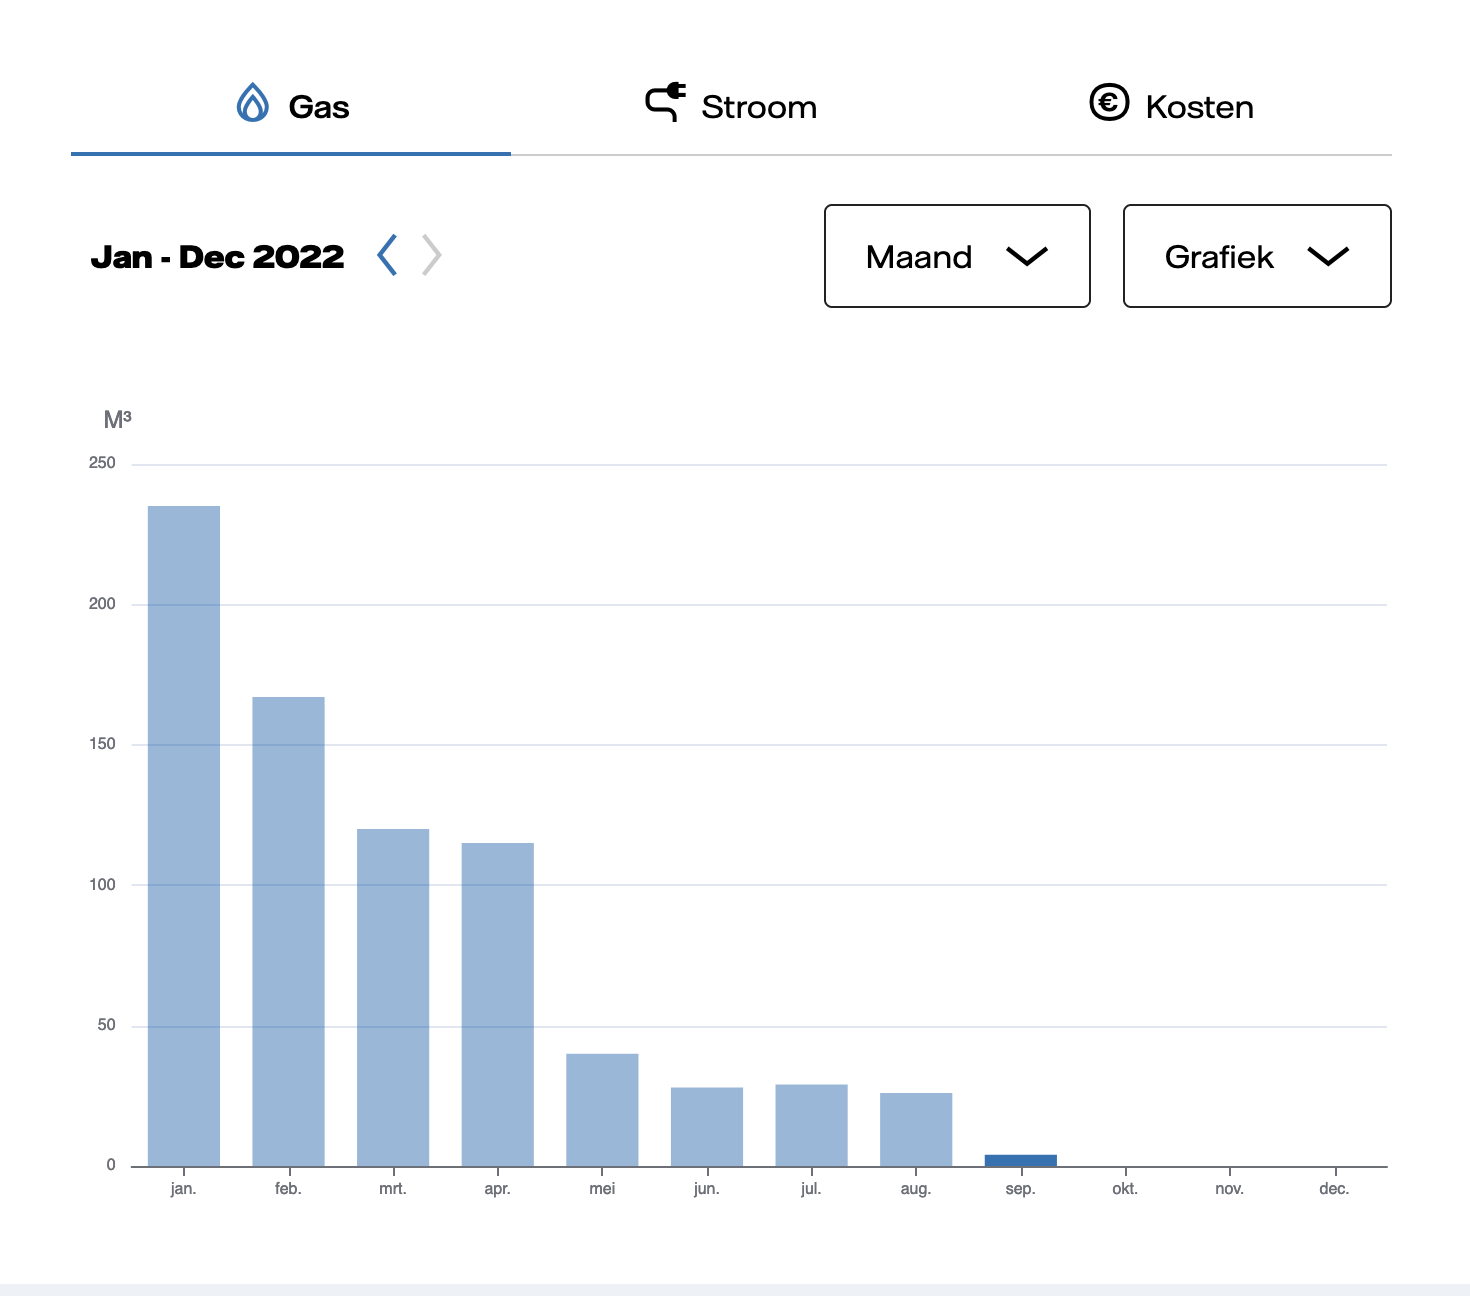Image resolution: width=1470 pixels, height=1296 pixels.
Task: Click the gas flame icon
Action: click(253, 103)
